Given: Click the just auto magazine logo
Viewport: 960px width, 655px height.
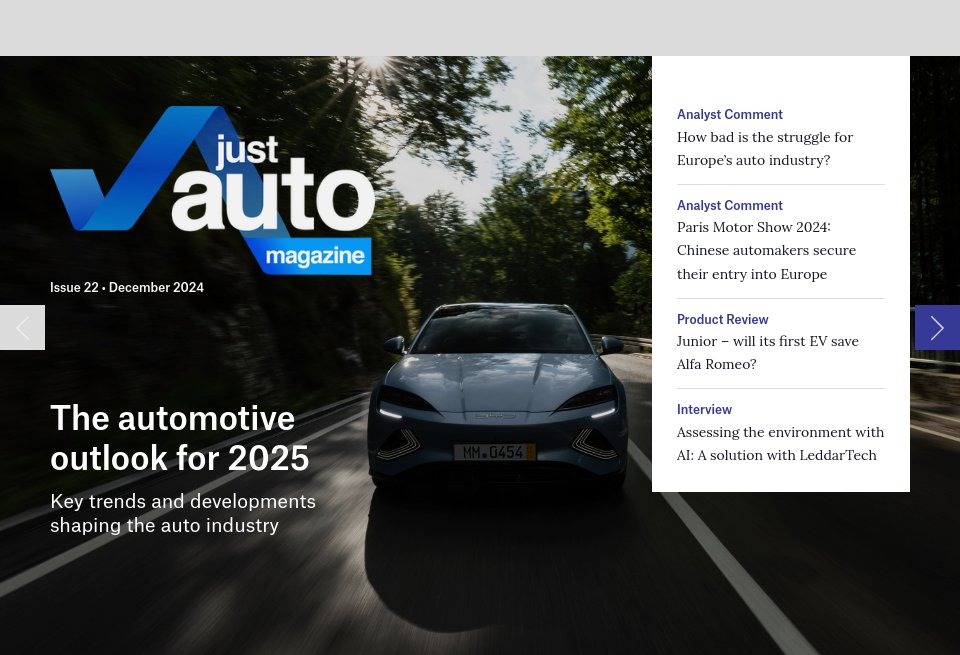Looking at the screenshot, I should point(212,190).
